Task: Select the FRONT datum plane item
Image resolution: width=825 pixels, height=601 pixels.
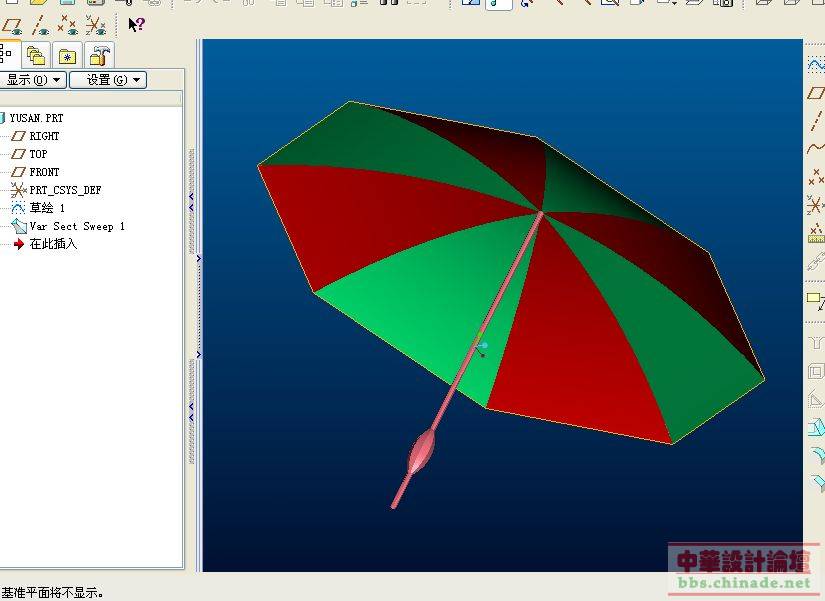Action: click(44, 172)
